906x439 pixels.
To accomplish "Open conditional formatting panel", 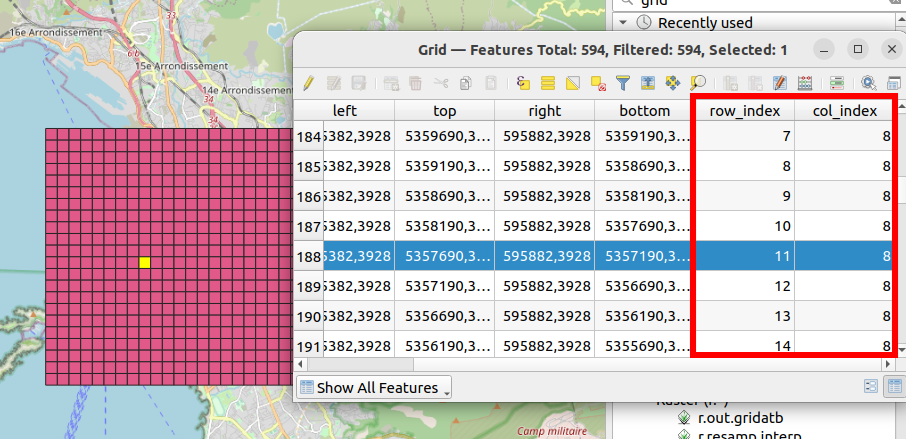I will [x=837, y=83].
